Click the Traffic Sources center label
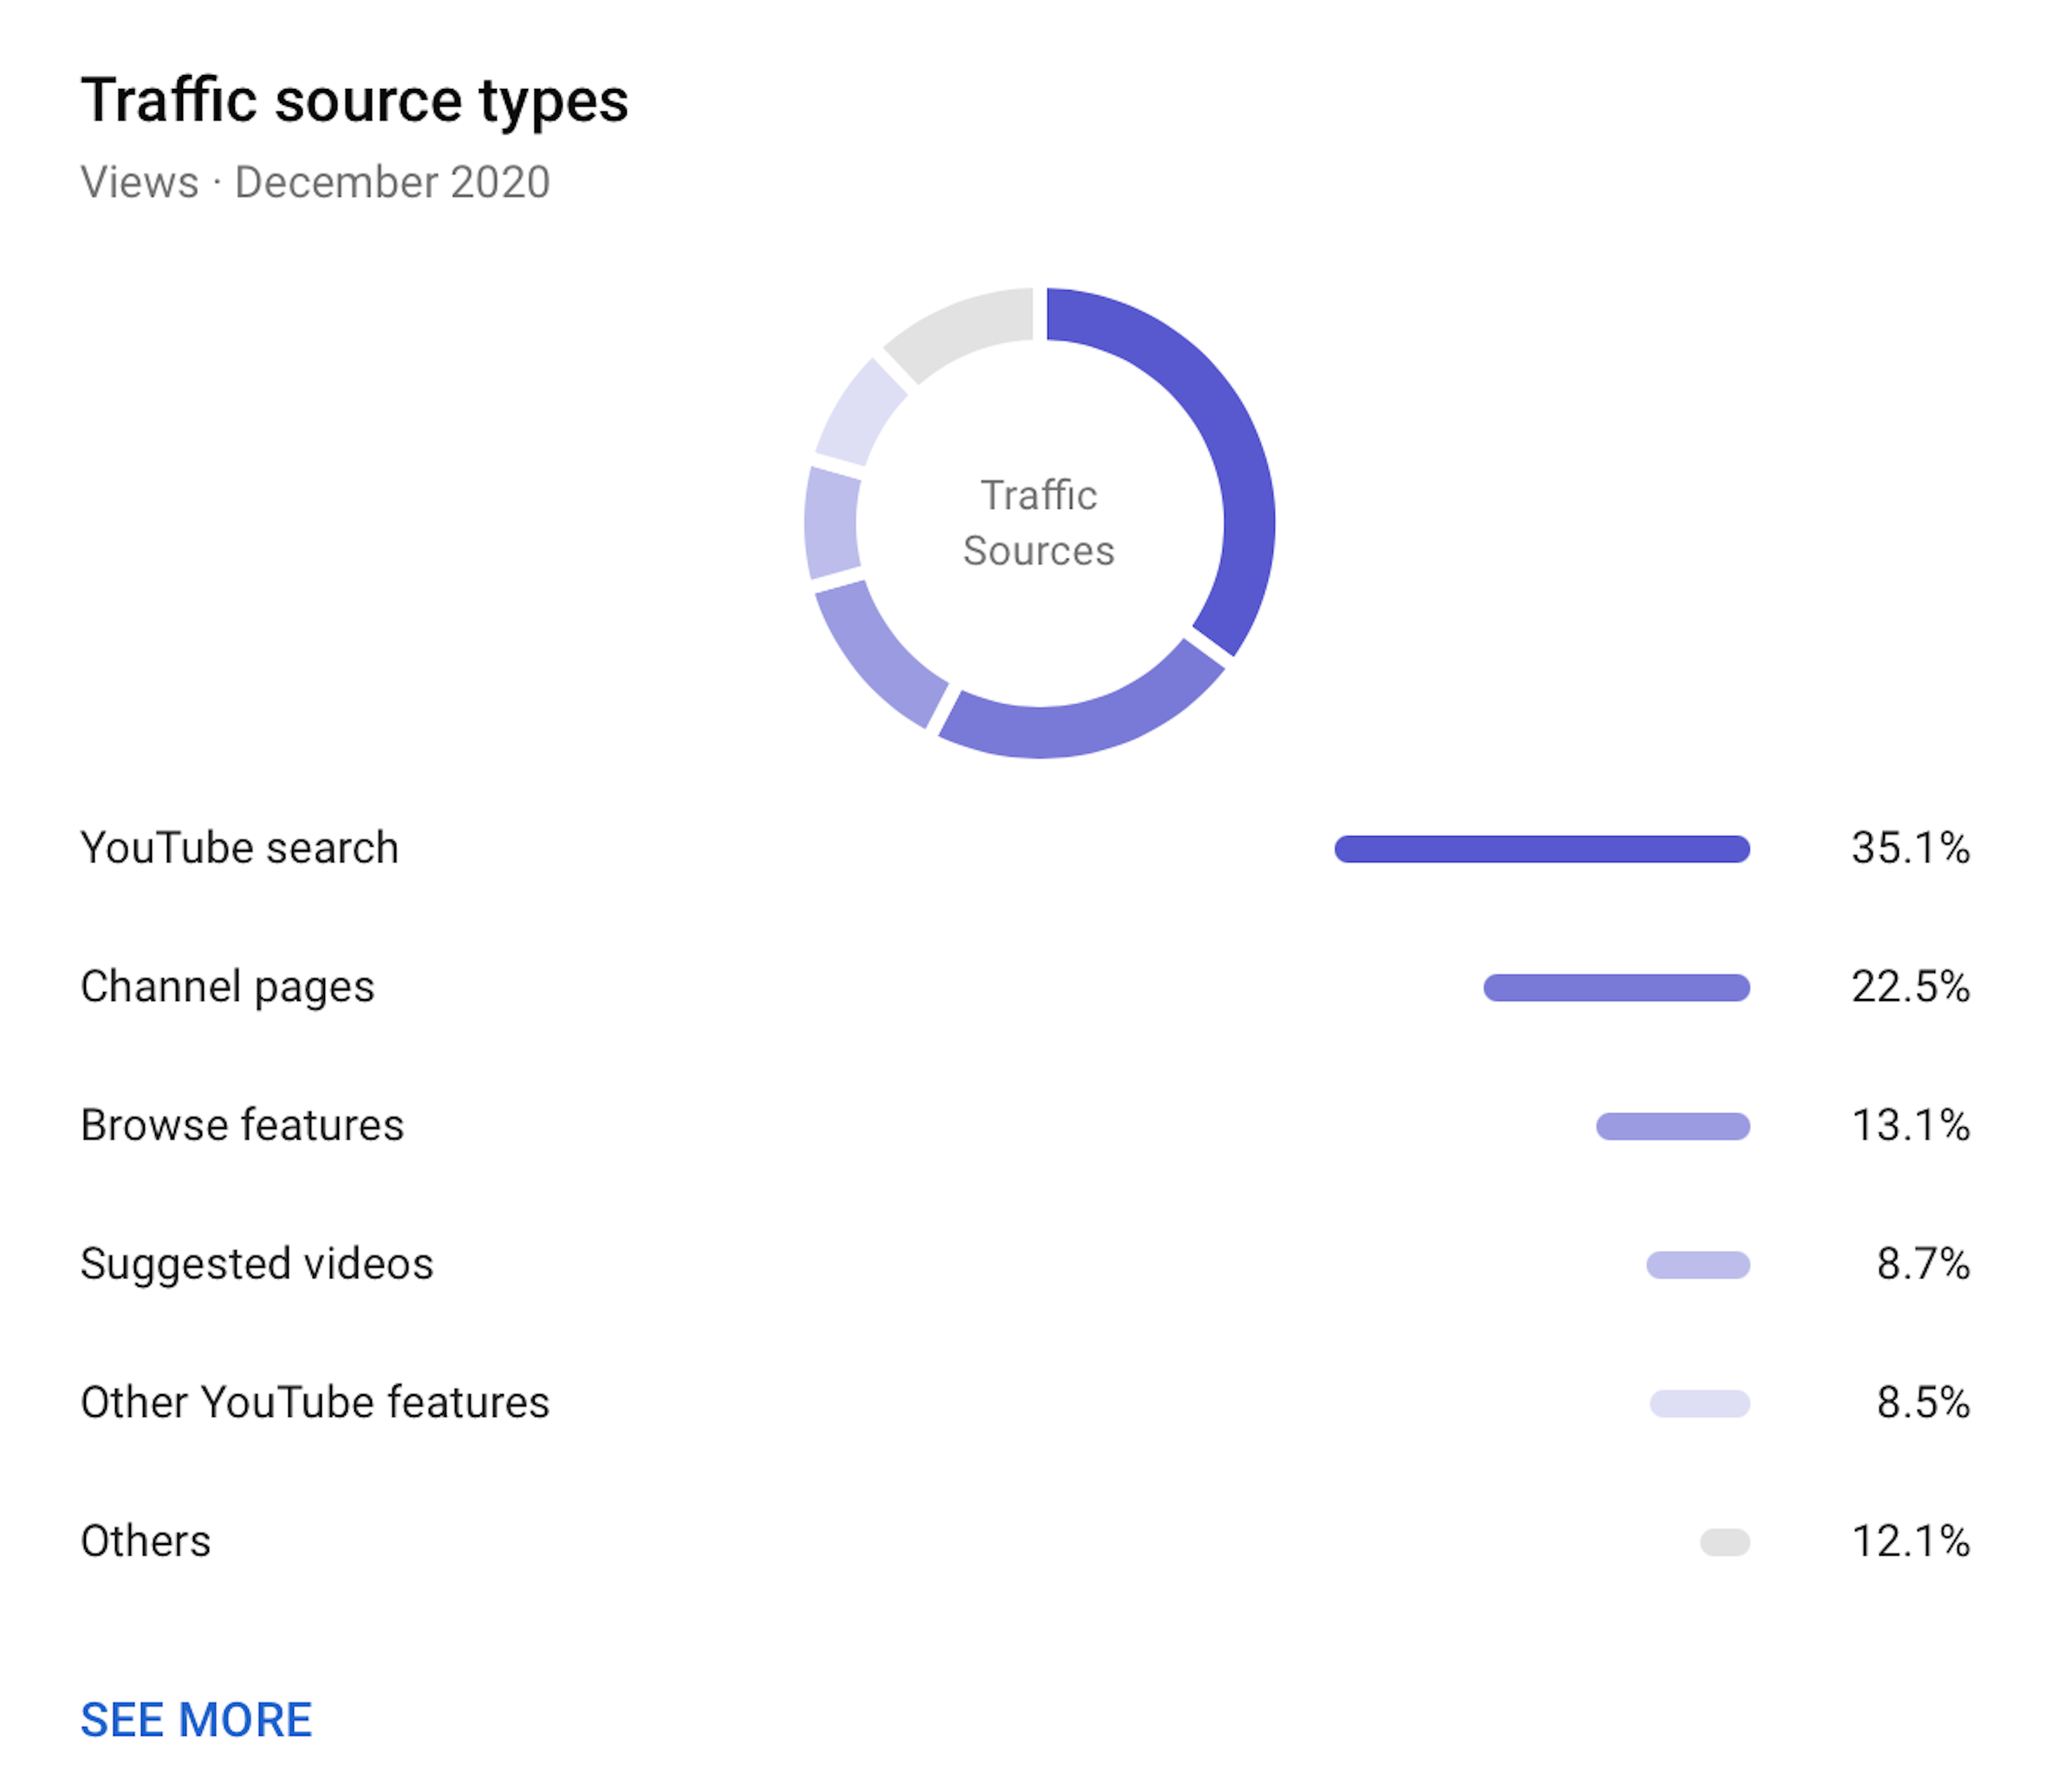The height and width of the screenshot is (1792, 2059). (x=1038, y=523)
